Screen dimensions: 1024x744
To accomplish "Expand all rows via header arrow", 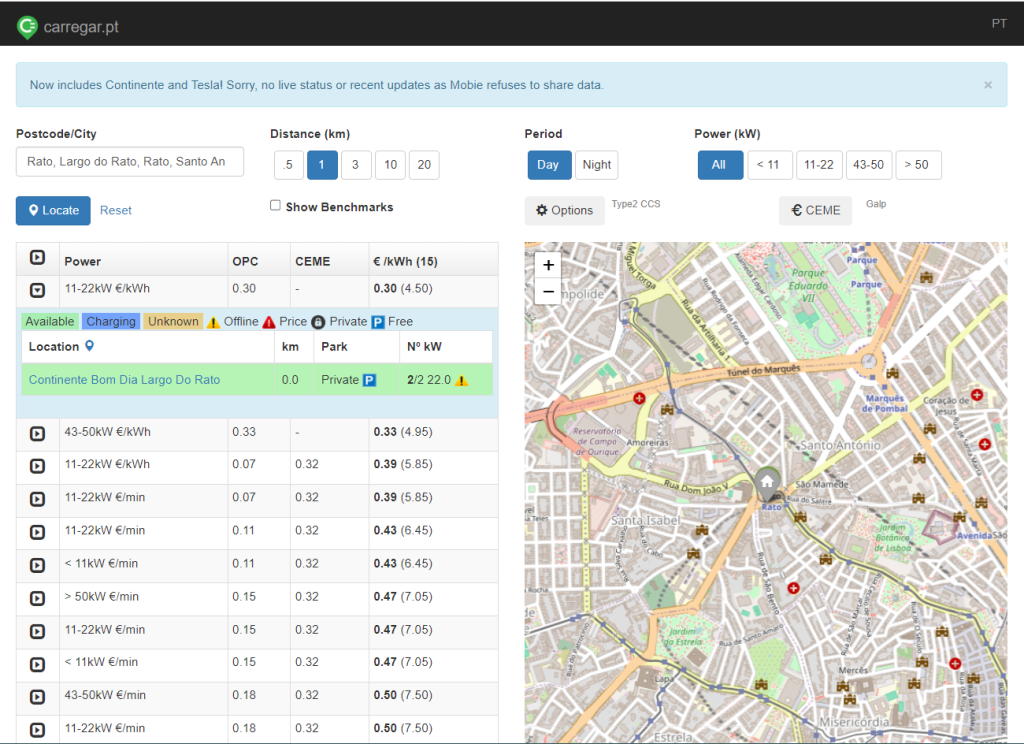I will click(x=37, y=257).
